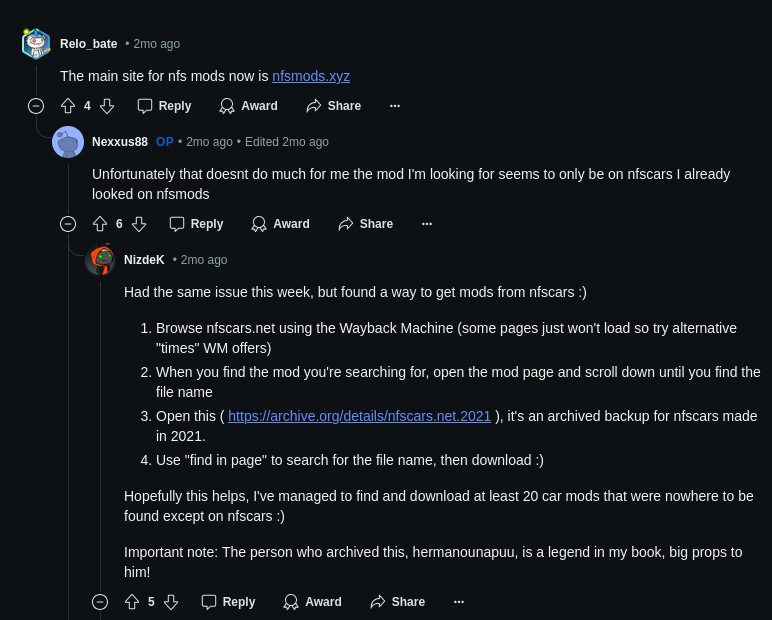Open more options on Nexxus88's comment
Viewport: 772px width, 620px height.
click(x=427, y=224)
